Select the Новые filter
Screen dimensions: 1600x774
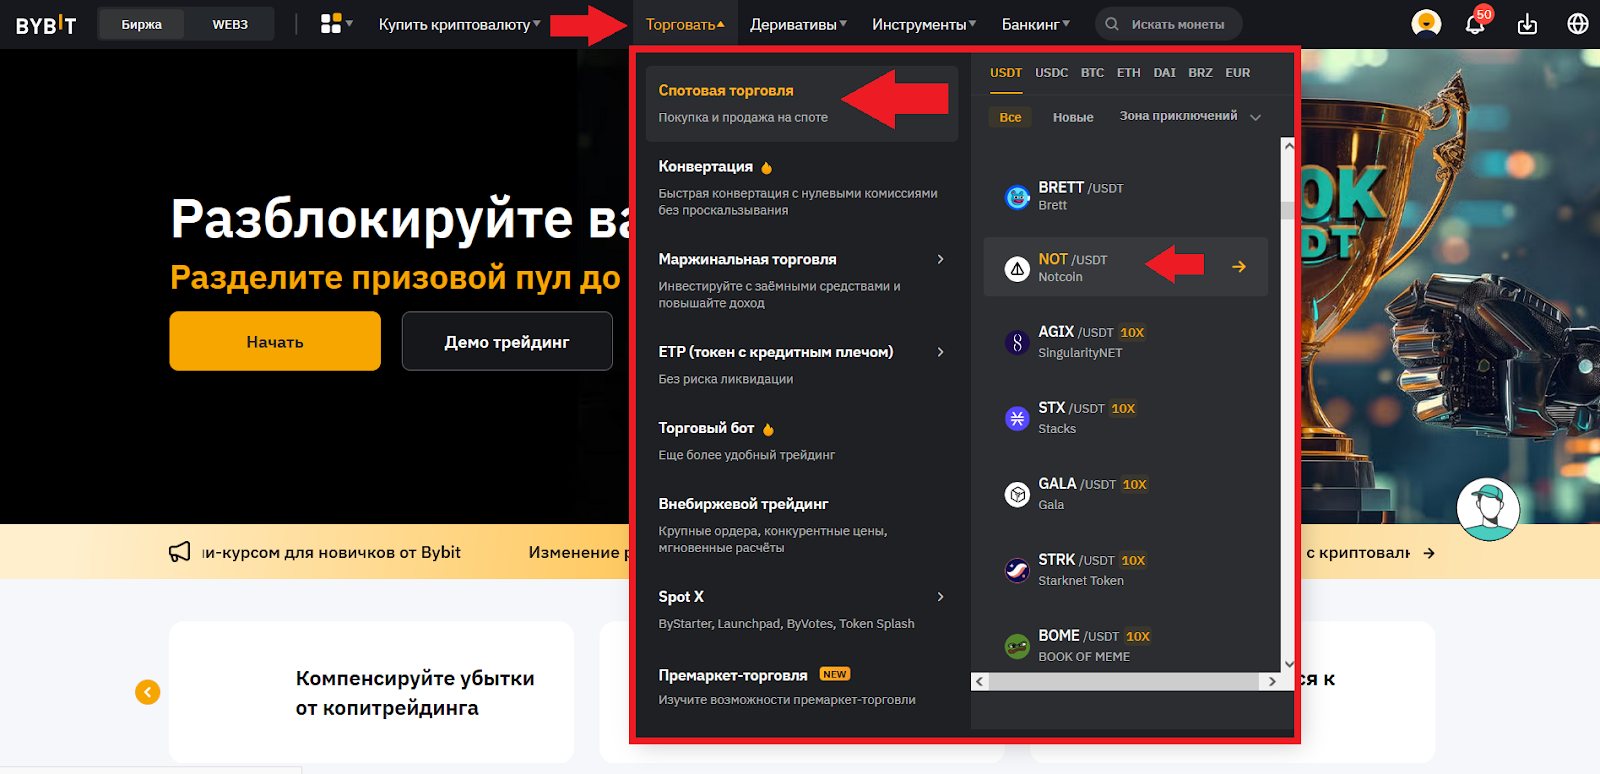tap(1073, 117)
